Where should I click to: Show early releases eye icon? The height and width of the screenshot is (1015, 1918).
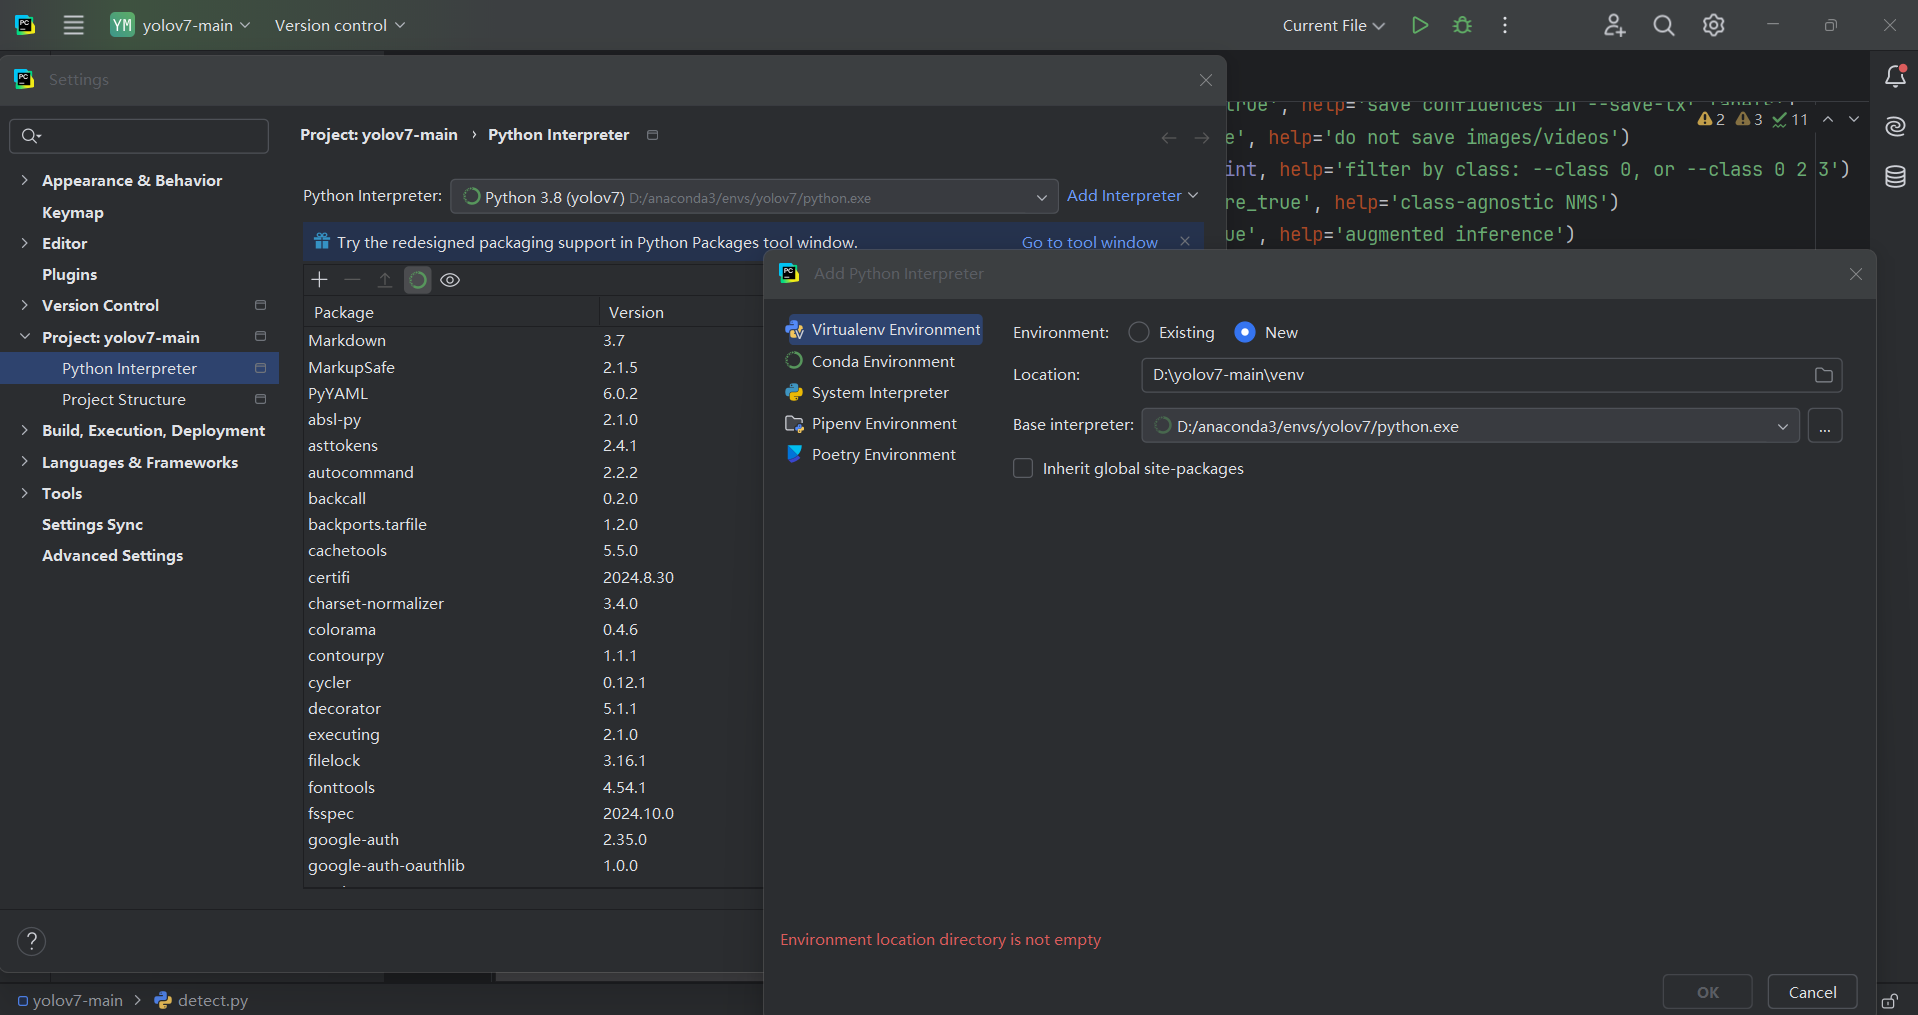(x=450, y=280)
